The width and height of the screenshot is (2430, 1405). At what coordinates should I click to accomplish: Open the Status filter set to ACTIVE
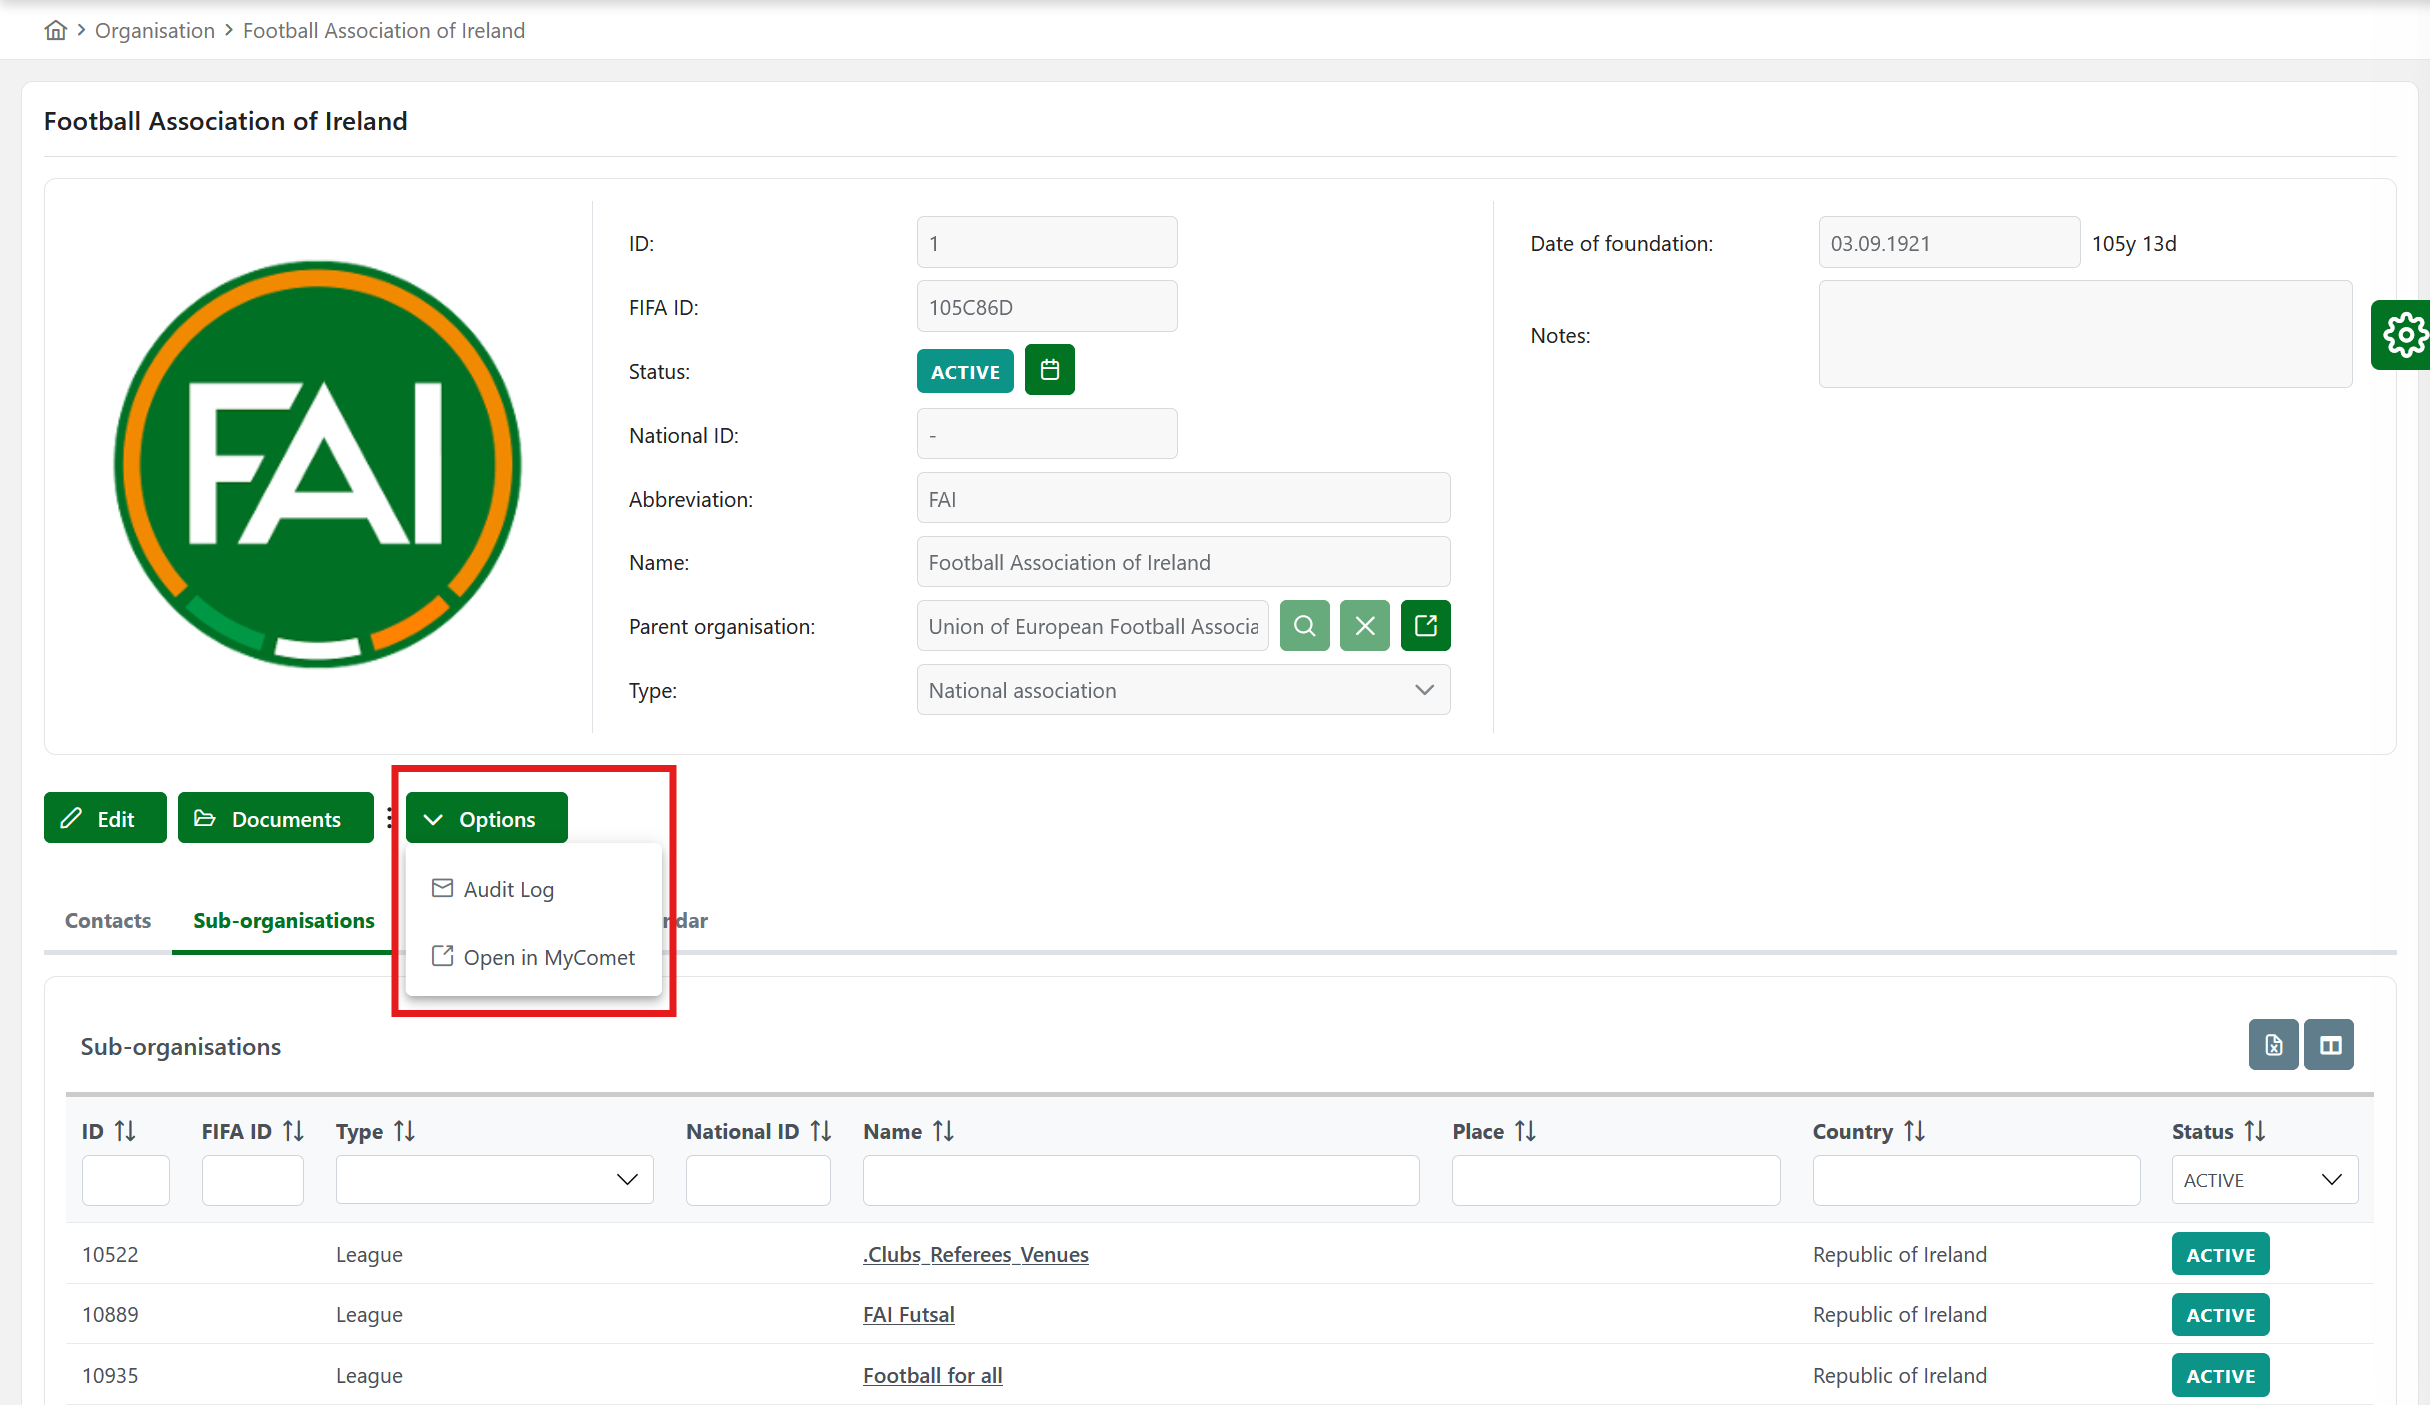[2264, 1180]
